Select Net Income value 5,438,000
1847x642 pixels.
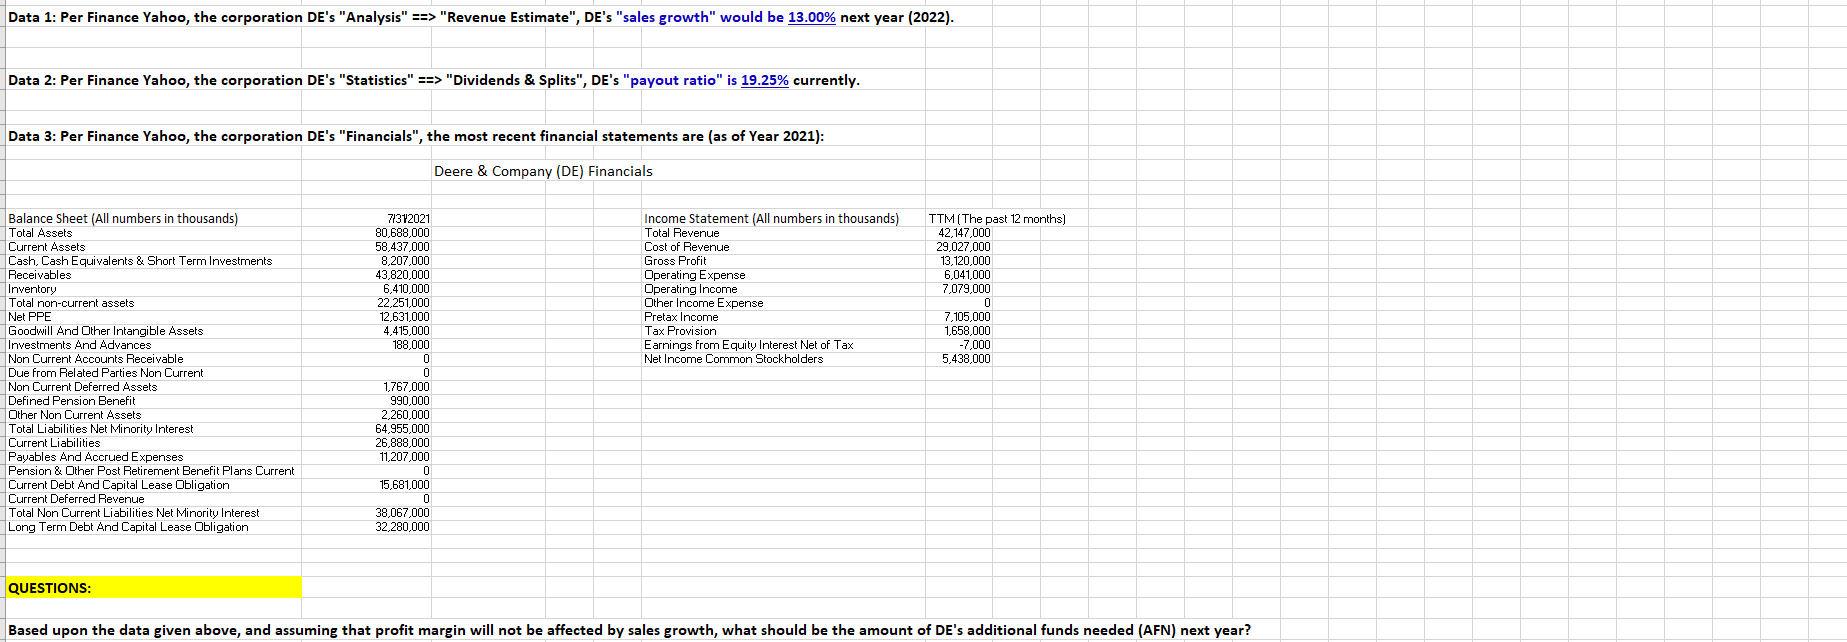point(966,358)
